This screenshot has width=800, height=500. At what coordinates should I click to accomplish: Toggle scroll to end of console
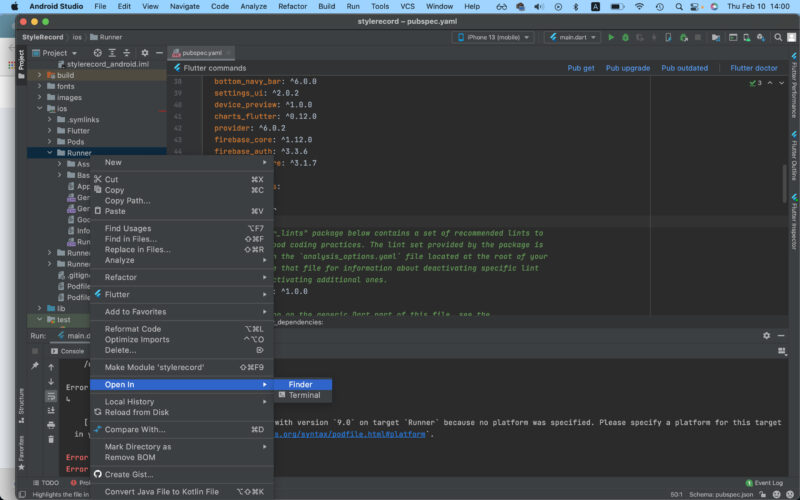tap(51, 410)
